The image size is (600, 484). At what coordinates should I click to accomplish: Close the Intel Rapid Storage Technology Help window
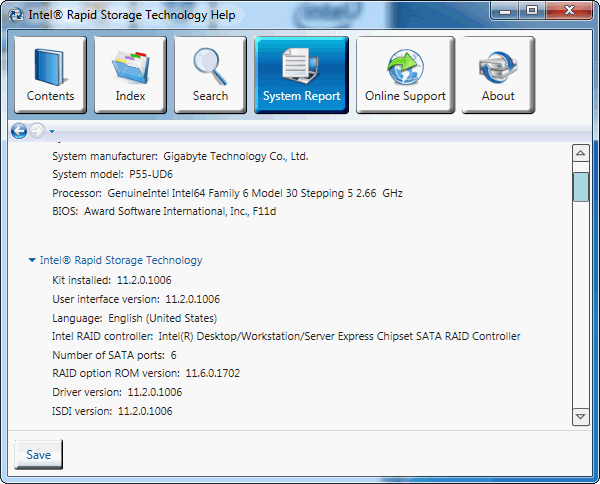pyautogui.click(x=569, y=11)
